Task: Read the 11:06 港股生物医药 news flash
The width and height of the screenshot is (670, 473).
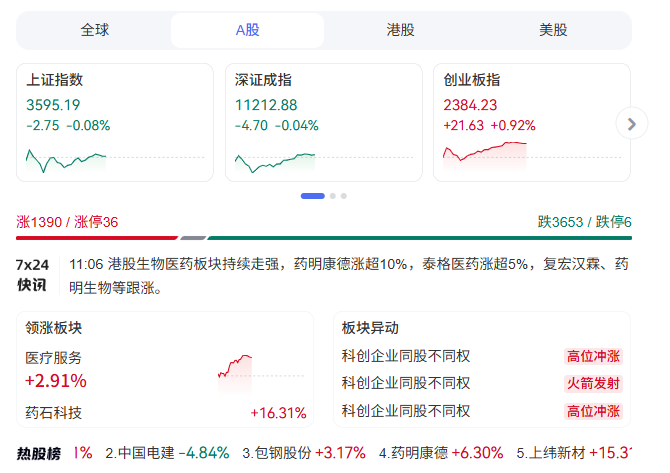Action: pos(350,276)
